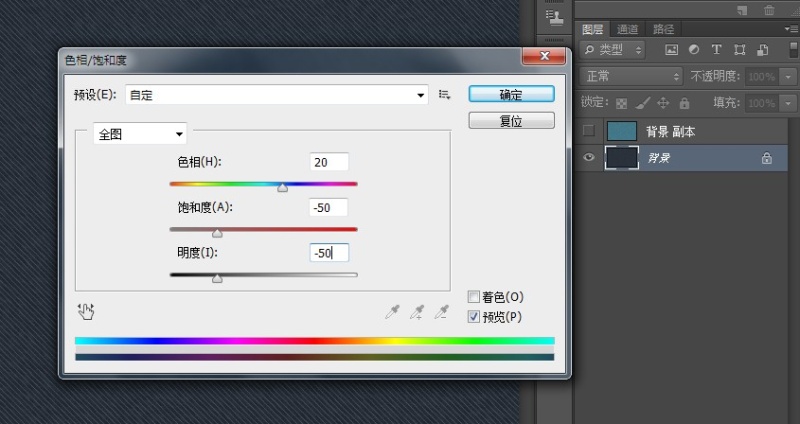Click the lock transparent pixels icon
The height and width of the screenshot is (424, 800).
pos(621,103)
